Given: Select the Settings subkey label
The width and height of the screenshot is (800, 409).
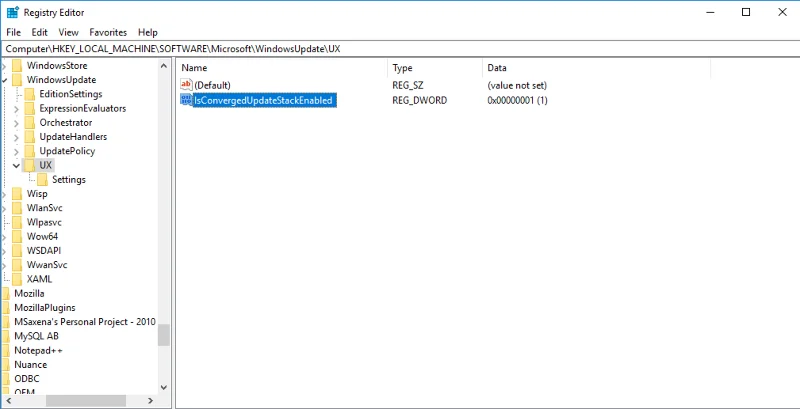Looking at the screenshot, I should 69,180.
